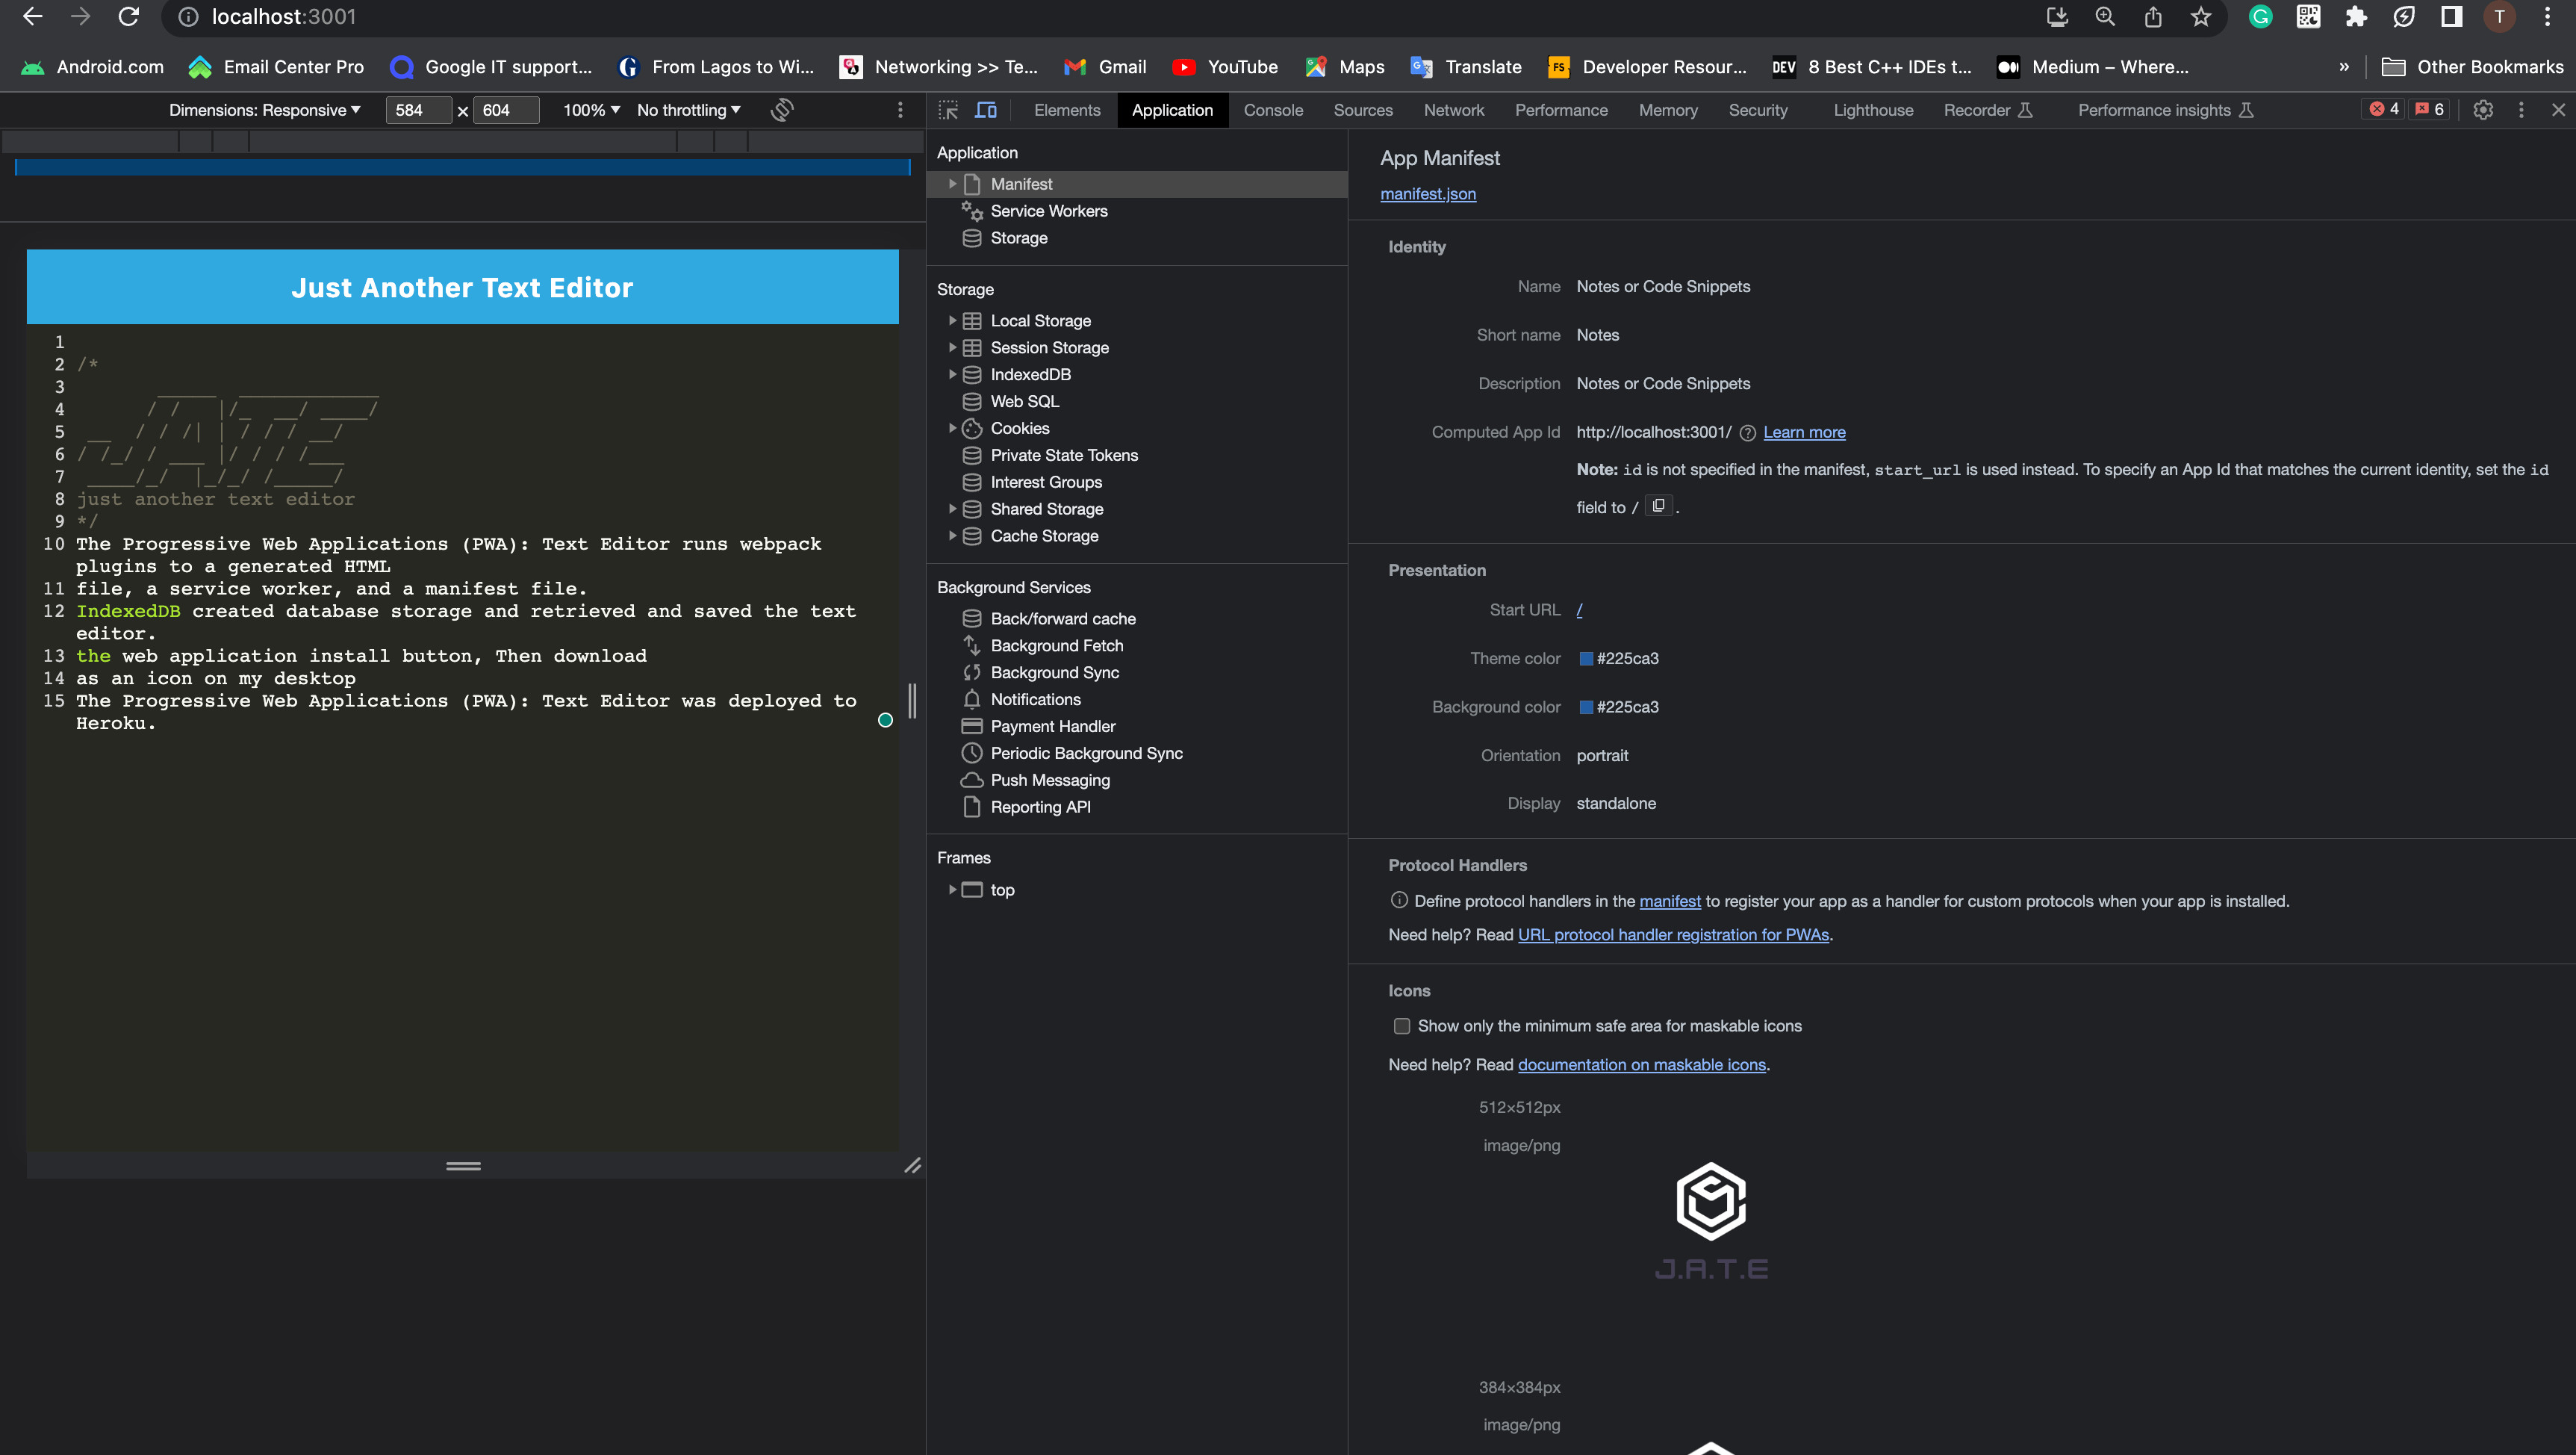Open the Dimensions: Responsive dropdown
The image size is (2576, 1455).
264,110
